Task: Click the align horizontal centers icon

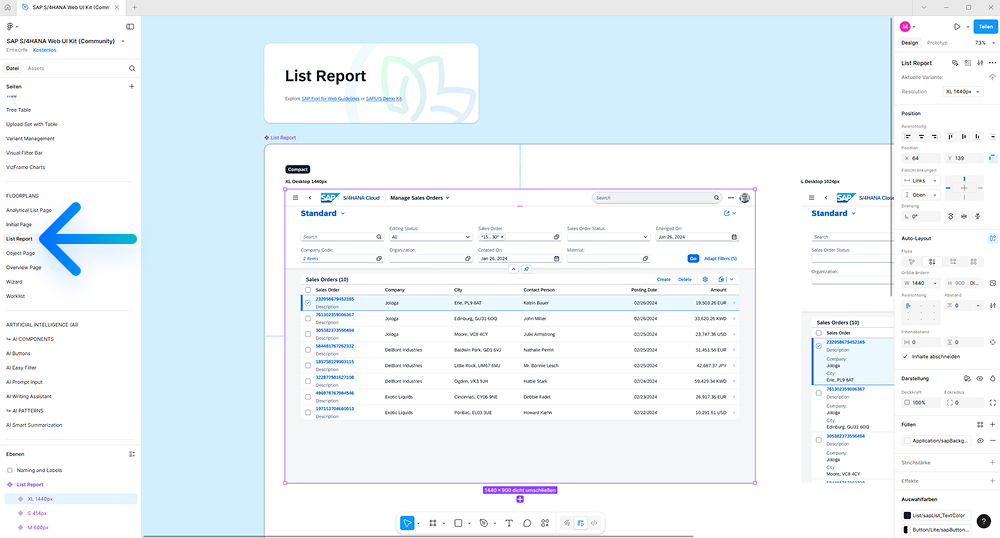Action: (921, 136)
